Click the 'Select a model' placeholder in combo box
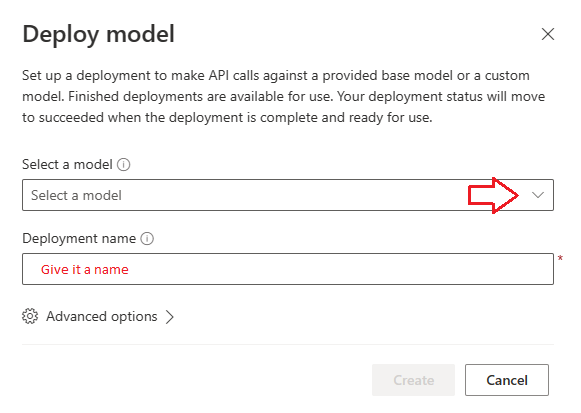 coord(76,195)
